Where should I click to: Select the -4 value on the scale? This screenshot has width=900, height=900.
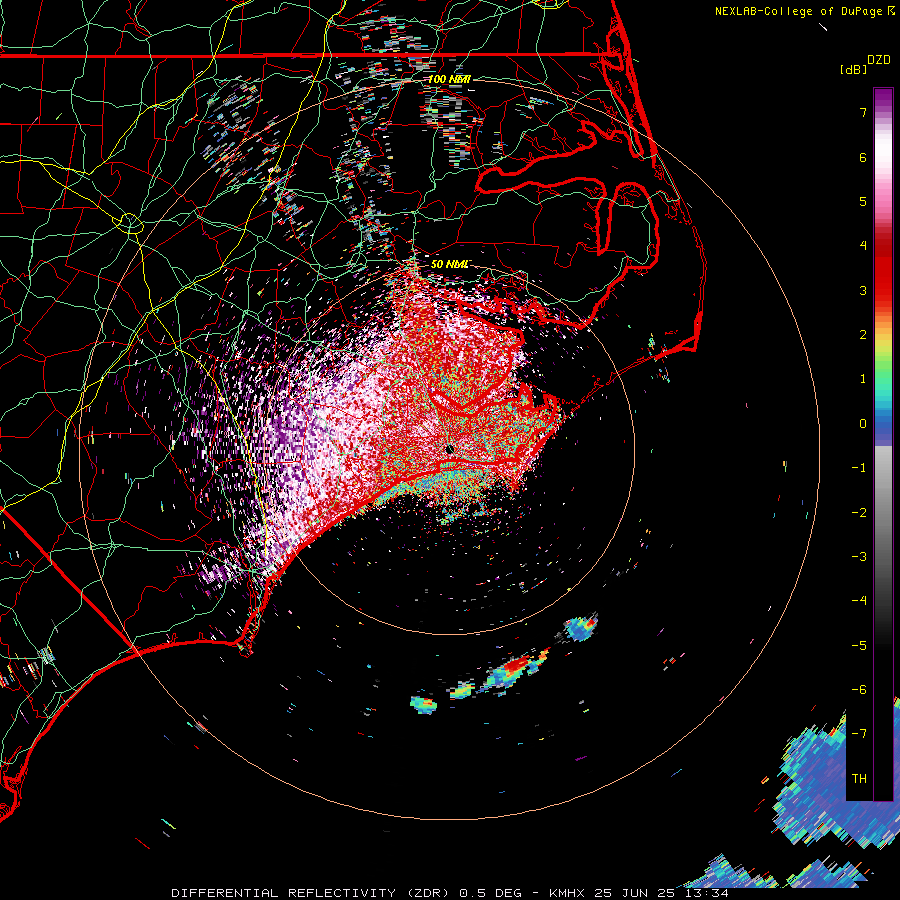pos(859,601)
